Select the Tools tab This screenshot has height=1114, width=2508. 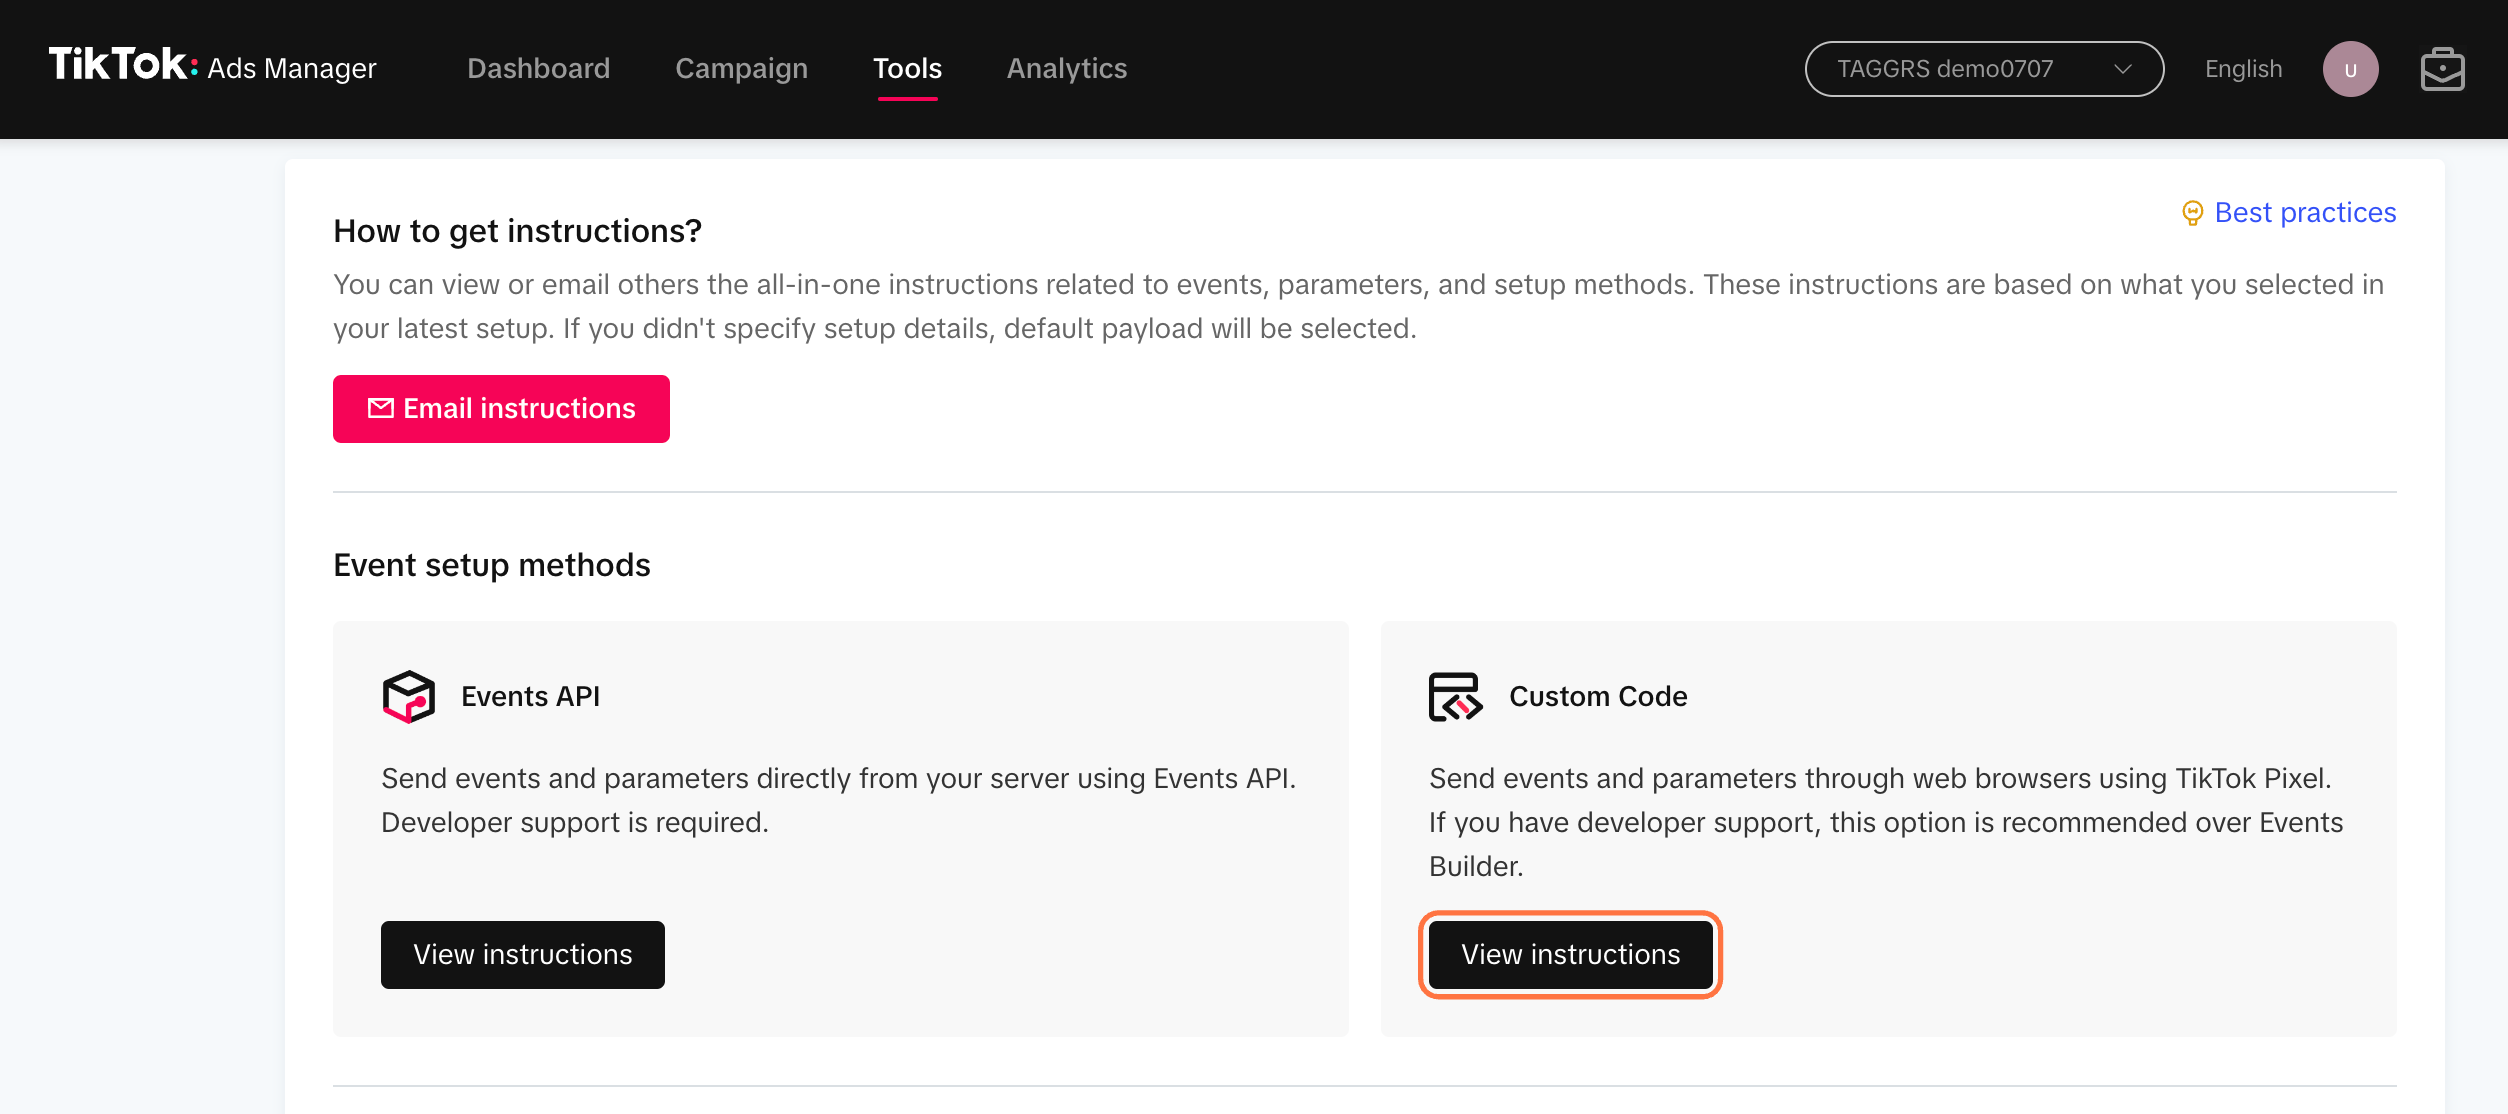click(x=907, y=68)
